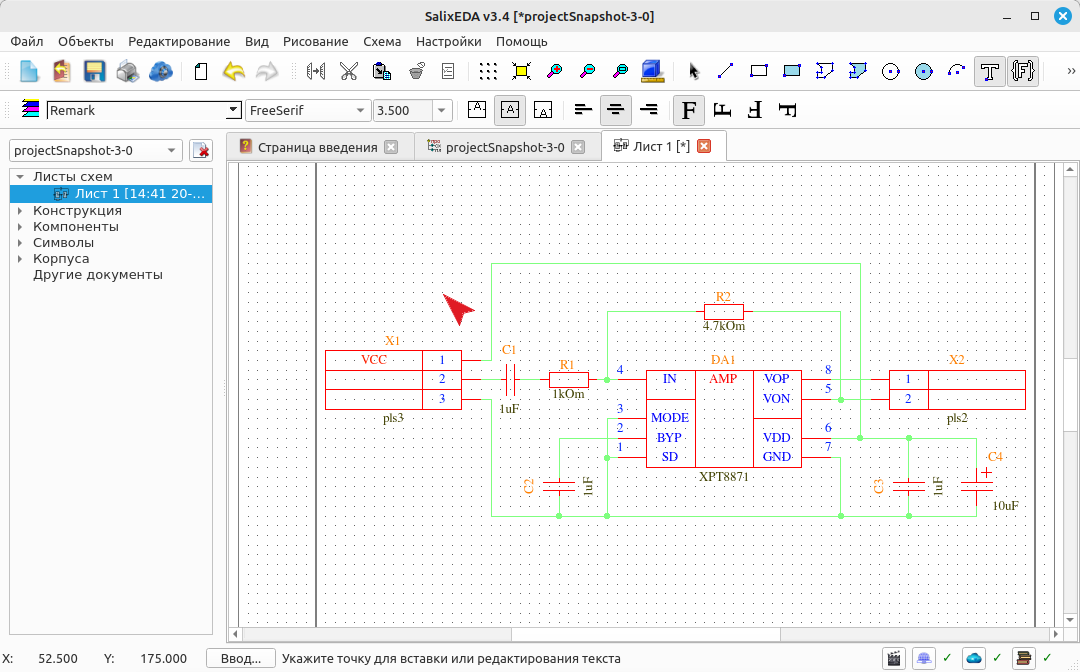Image resolution: width=1080 pixels, height=672 pixels.
Task: Click the blue cloud upload icon
Action: pos(160,71)
